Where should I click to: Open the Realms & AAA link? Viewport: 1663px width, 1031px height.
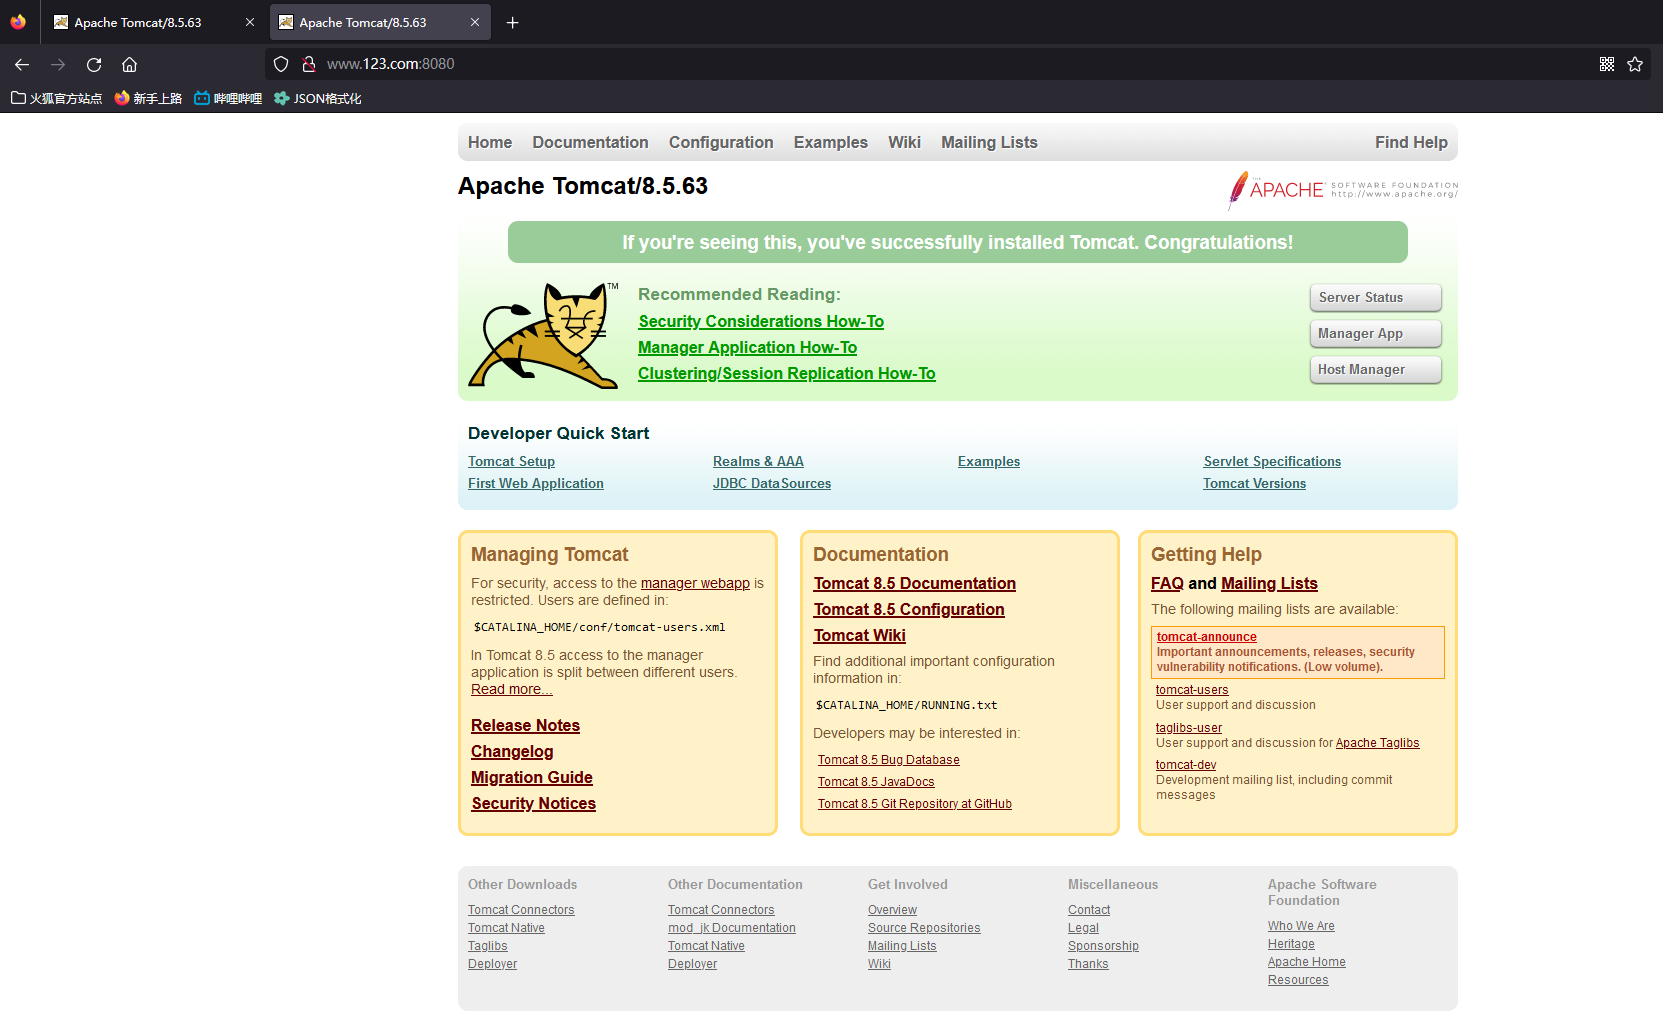click(758, 461)
